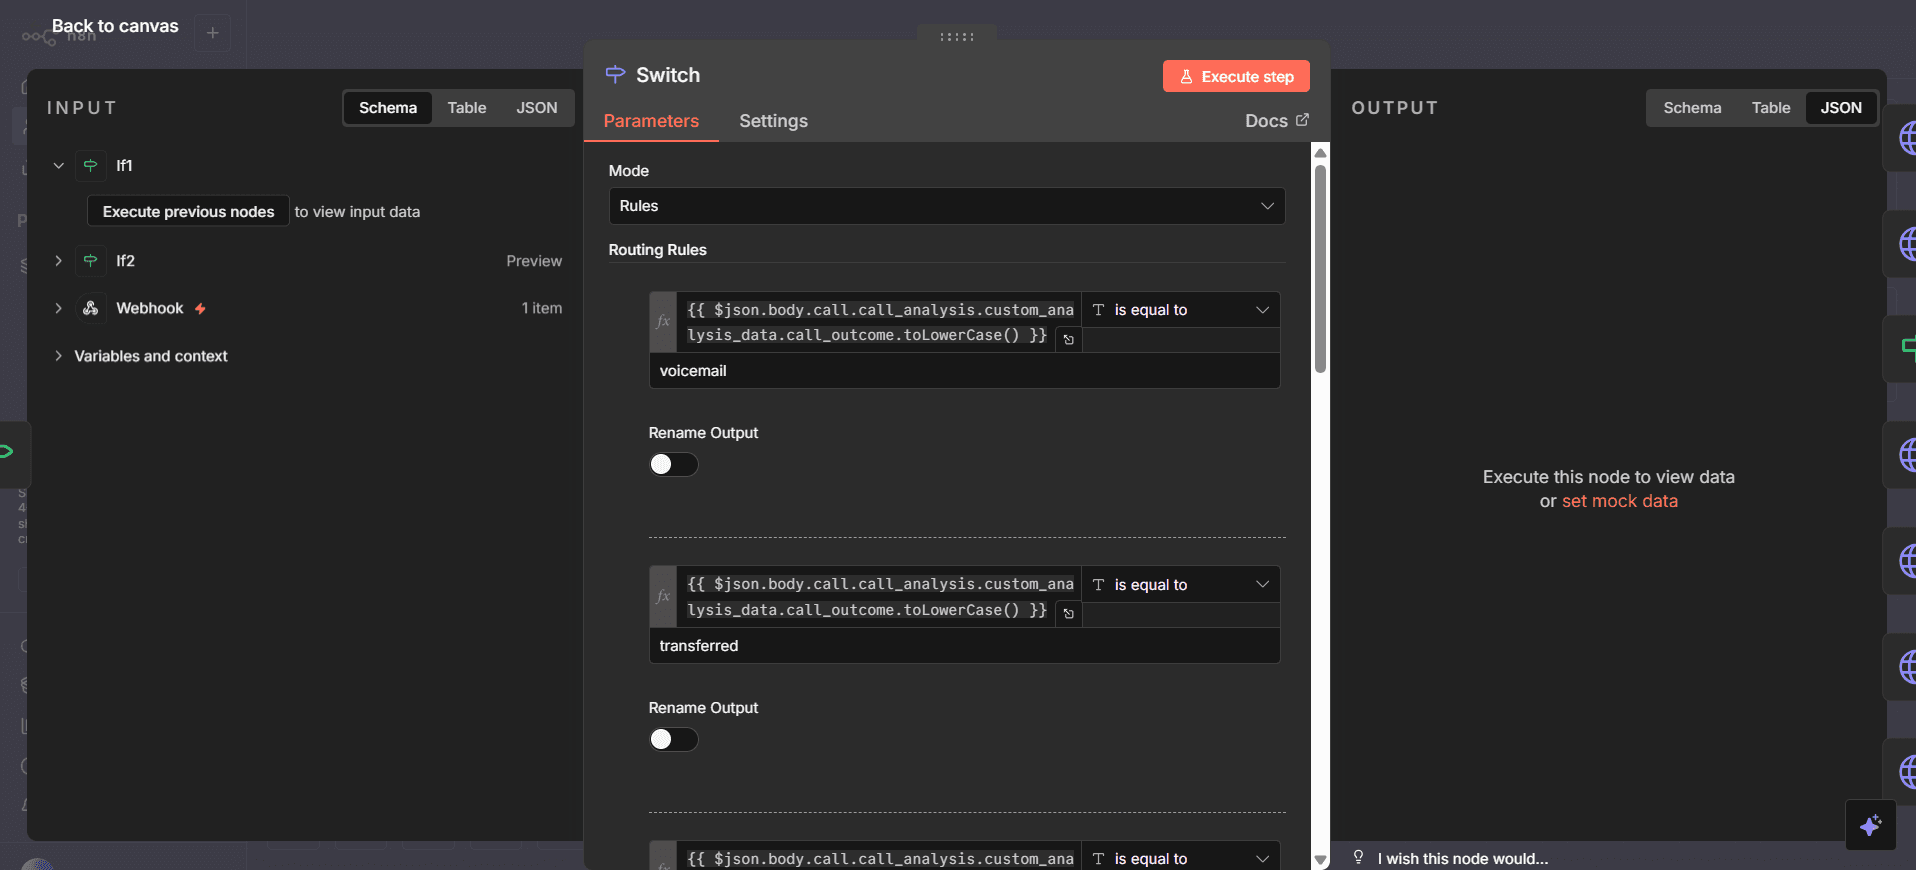The height and width of the screenshot is (870, 1916).
Task: Open 'is equal to' dropdown for transferred rule
Action: tap(1180, 585)
